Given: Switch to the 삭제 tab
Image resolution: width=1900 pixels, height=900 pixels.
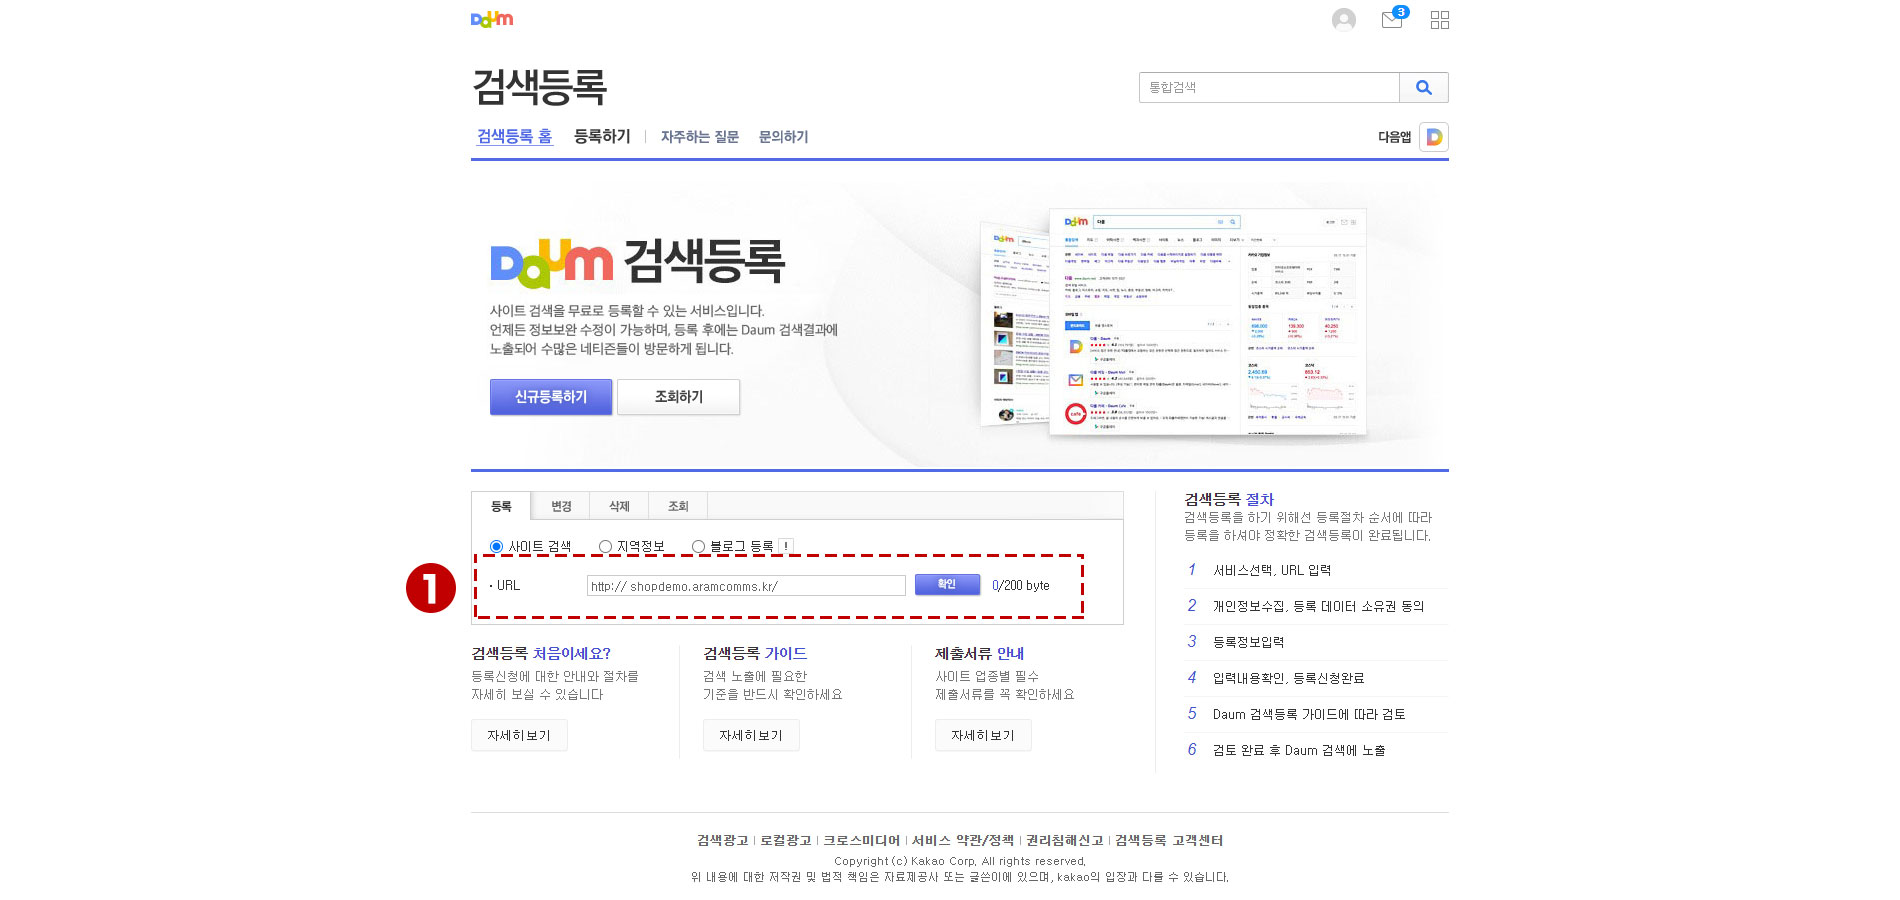Looking at the screenshot, I should [620, 506].
